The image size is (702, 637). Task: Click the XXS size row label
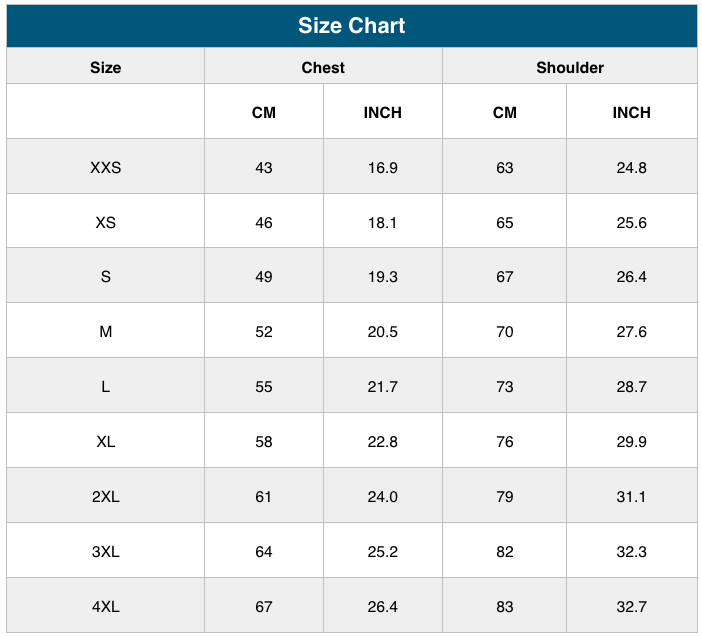coord(105,167)
